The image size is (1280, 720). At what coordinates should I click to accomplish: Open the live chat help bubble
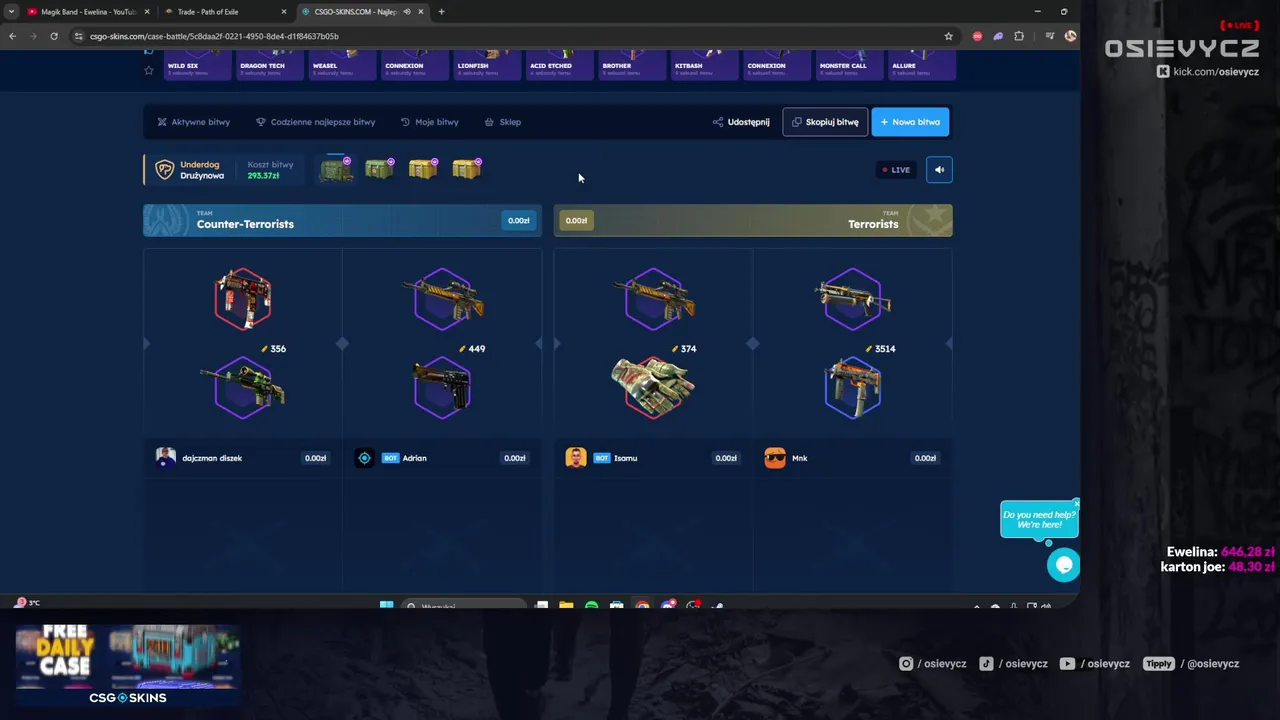tap(1063, 565)
